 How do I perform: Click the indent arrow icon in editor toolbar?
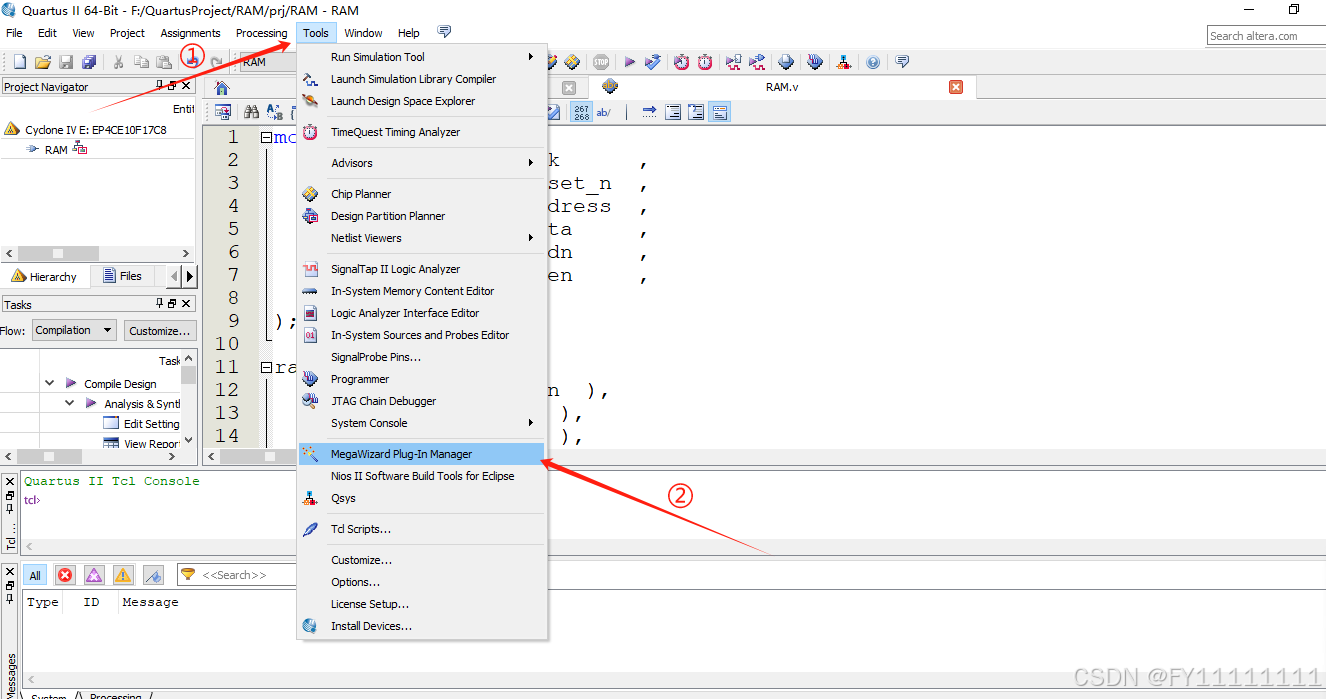click(649, 112)
